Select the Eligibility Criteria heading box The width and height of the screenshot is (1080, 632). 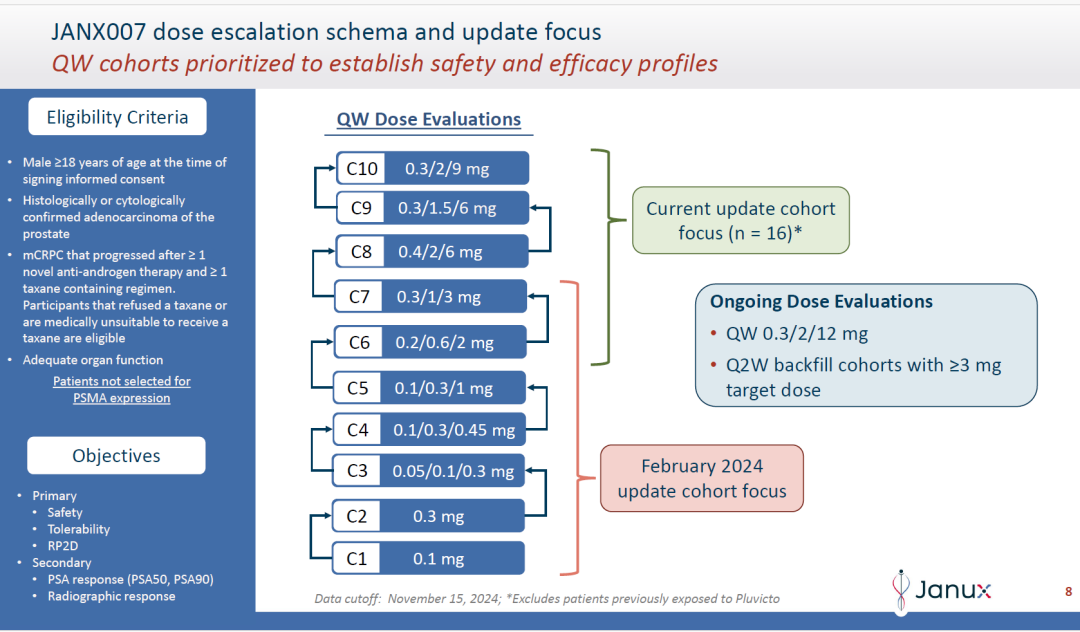pos(117,117)
